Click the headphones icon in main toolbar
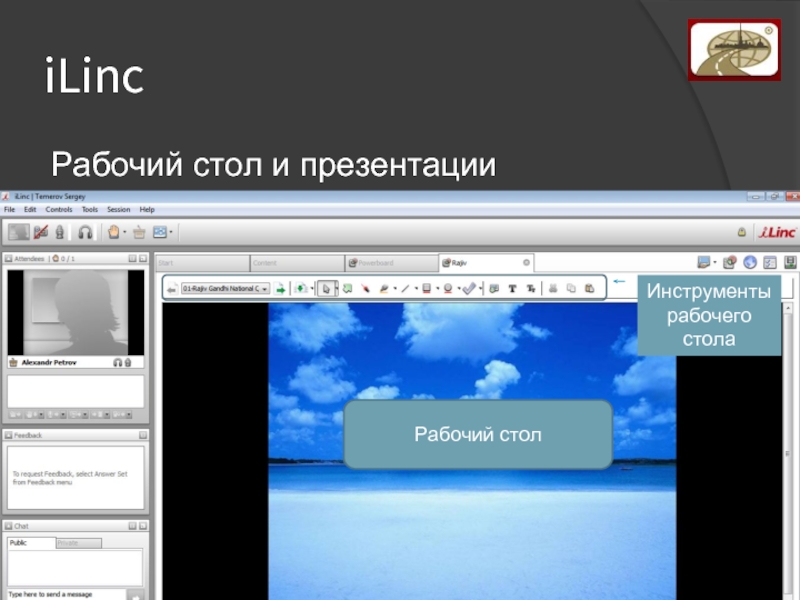The image size is (800, 600). click(x=85, y=233)
